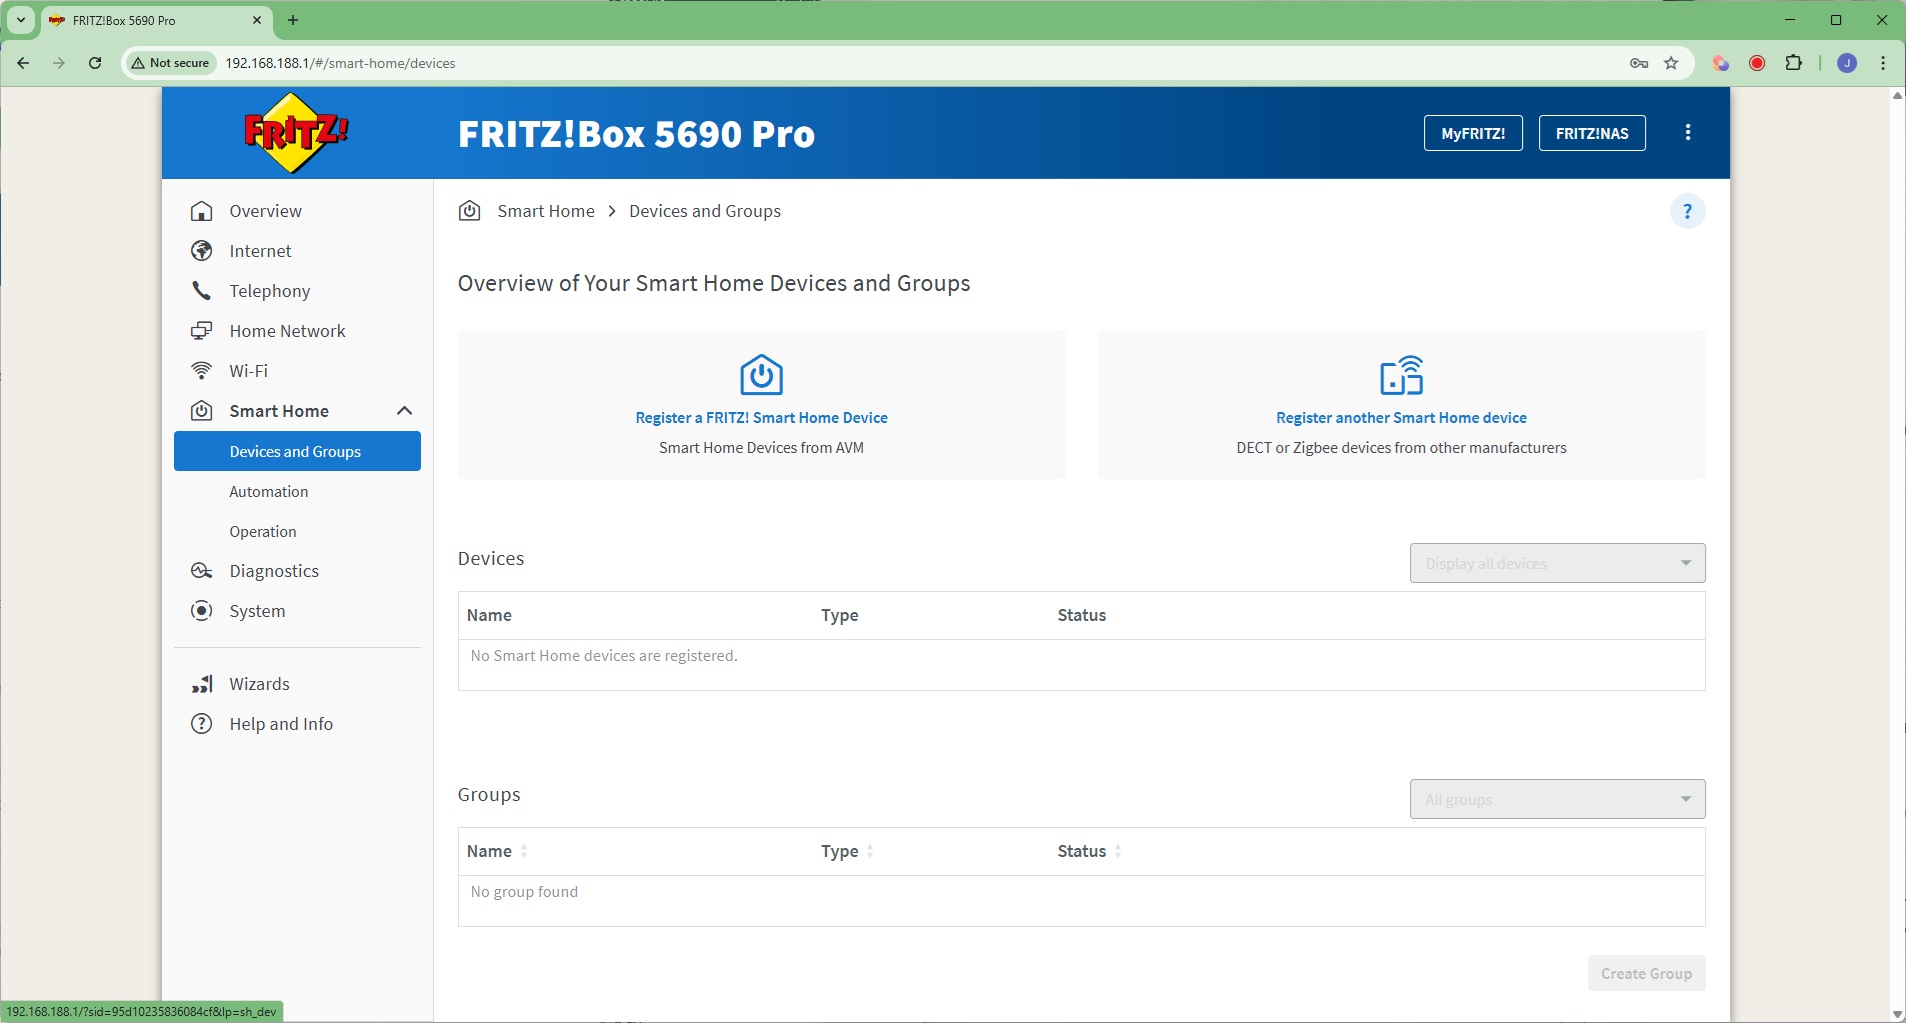Open Automation in the sidebar

(x=269, y=492)
